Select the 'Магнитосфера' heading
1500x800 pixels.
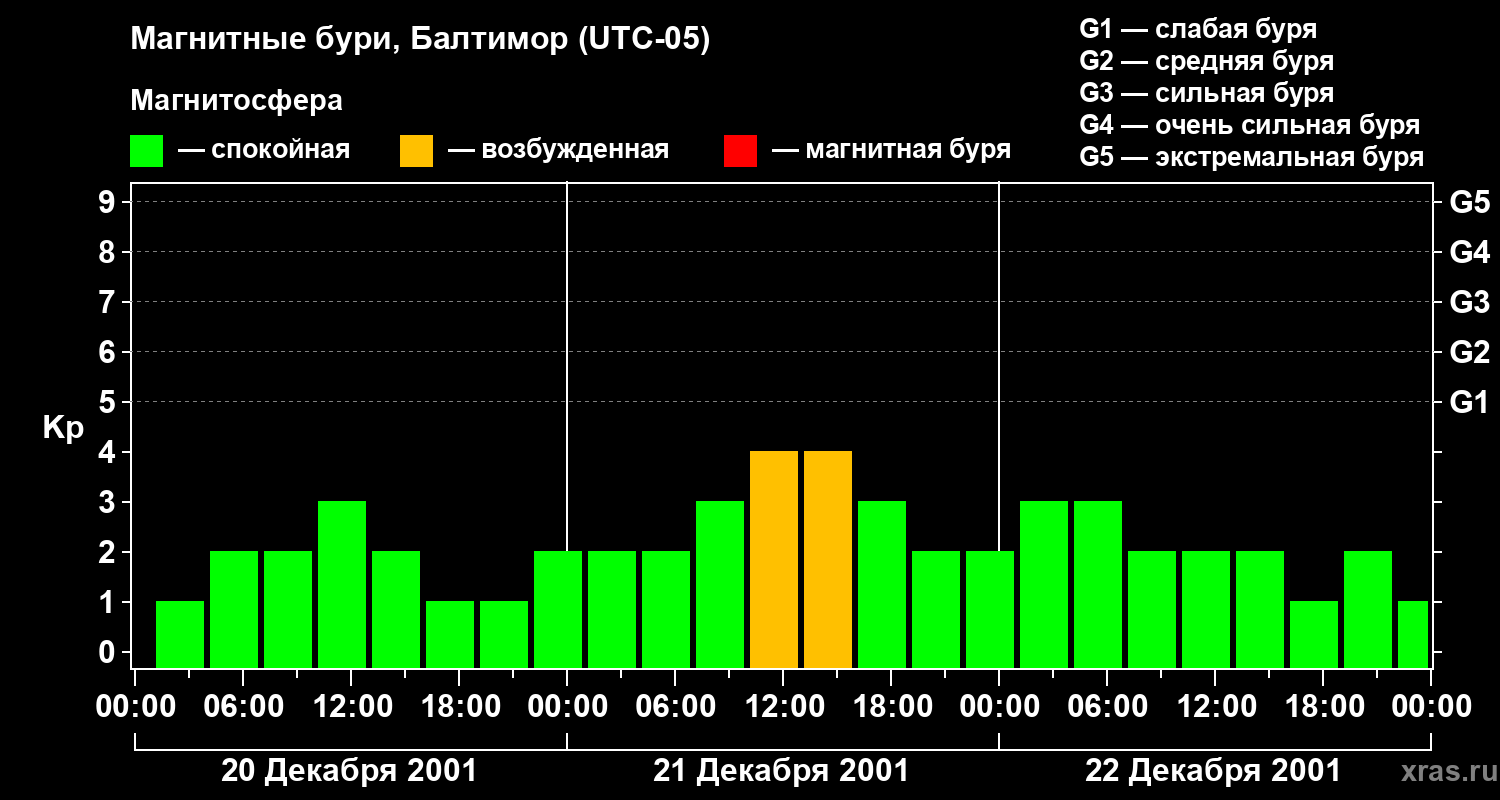click(237, 101)
